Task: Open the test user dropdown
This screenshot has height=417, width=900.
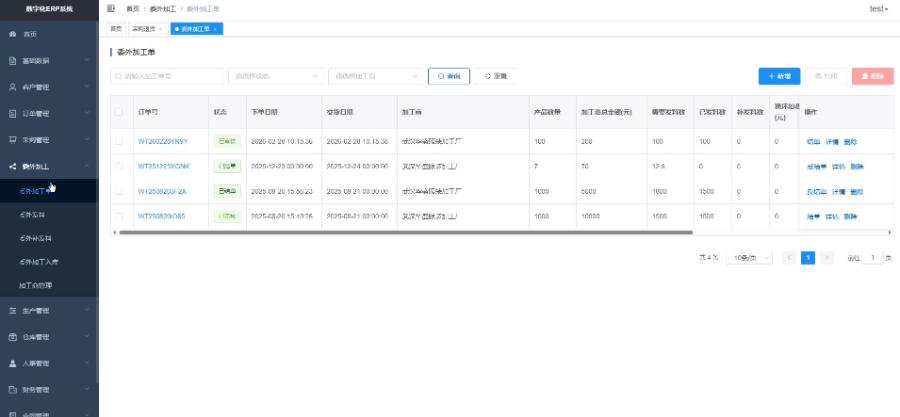Action: (x=879, y=9)
